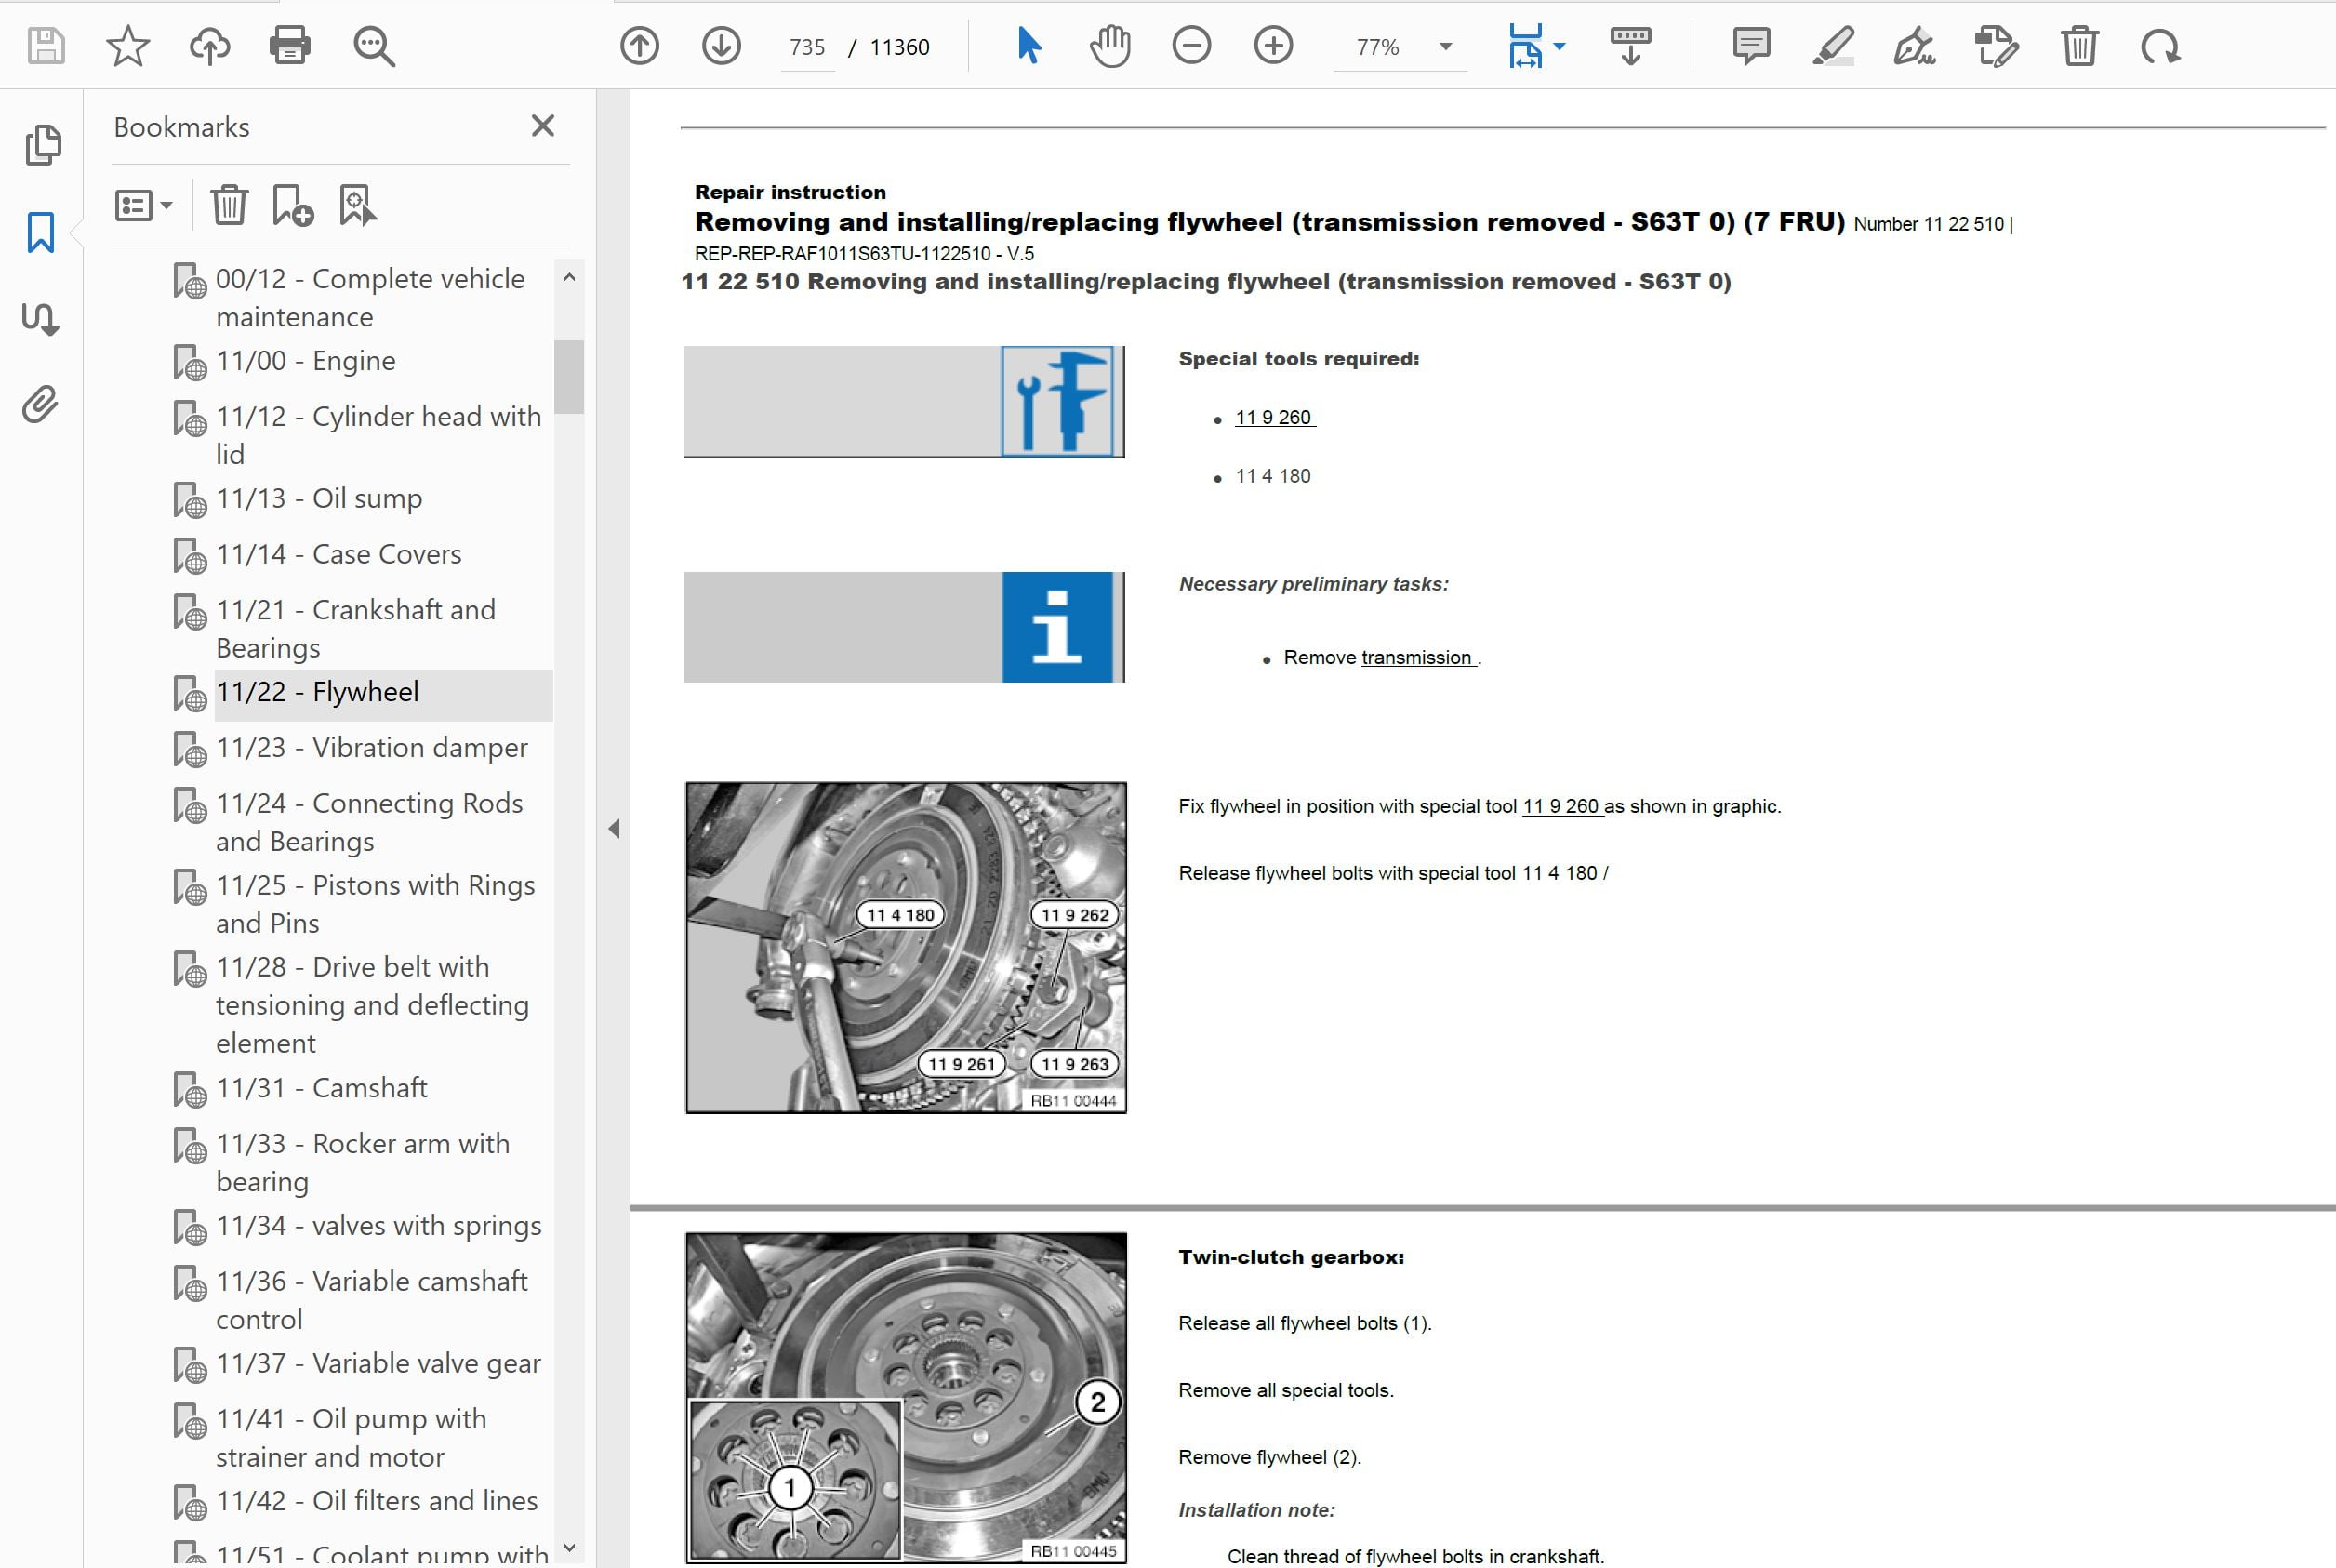Image resolution: width=2336 pixels, height=1568 pixels.
Task: Toggle the page thumbnails panel
Action: tap(43, 146)
